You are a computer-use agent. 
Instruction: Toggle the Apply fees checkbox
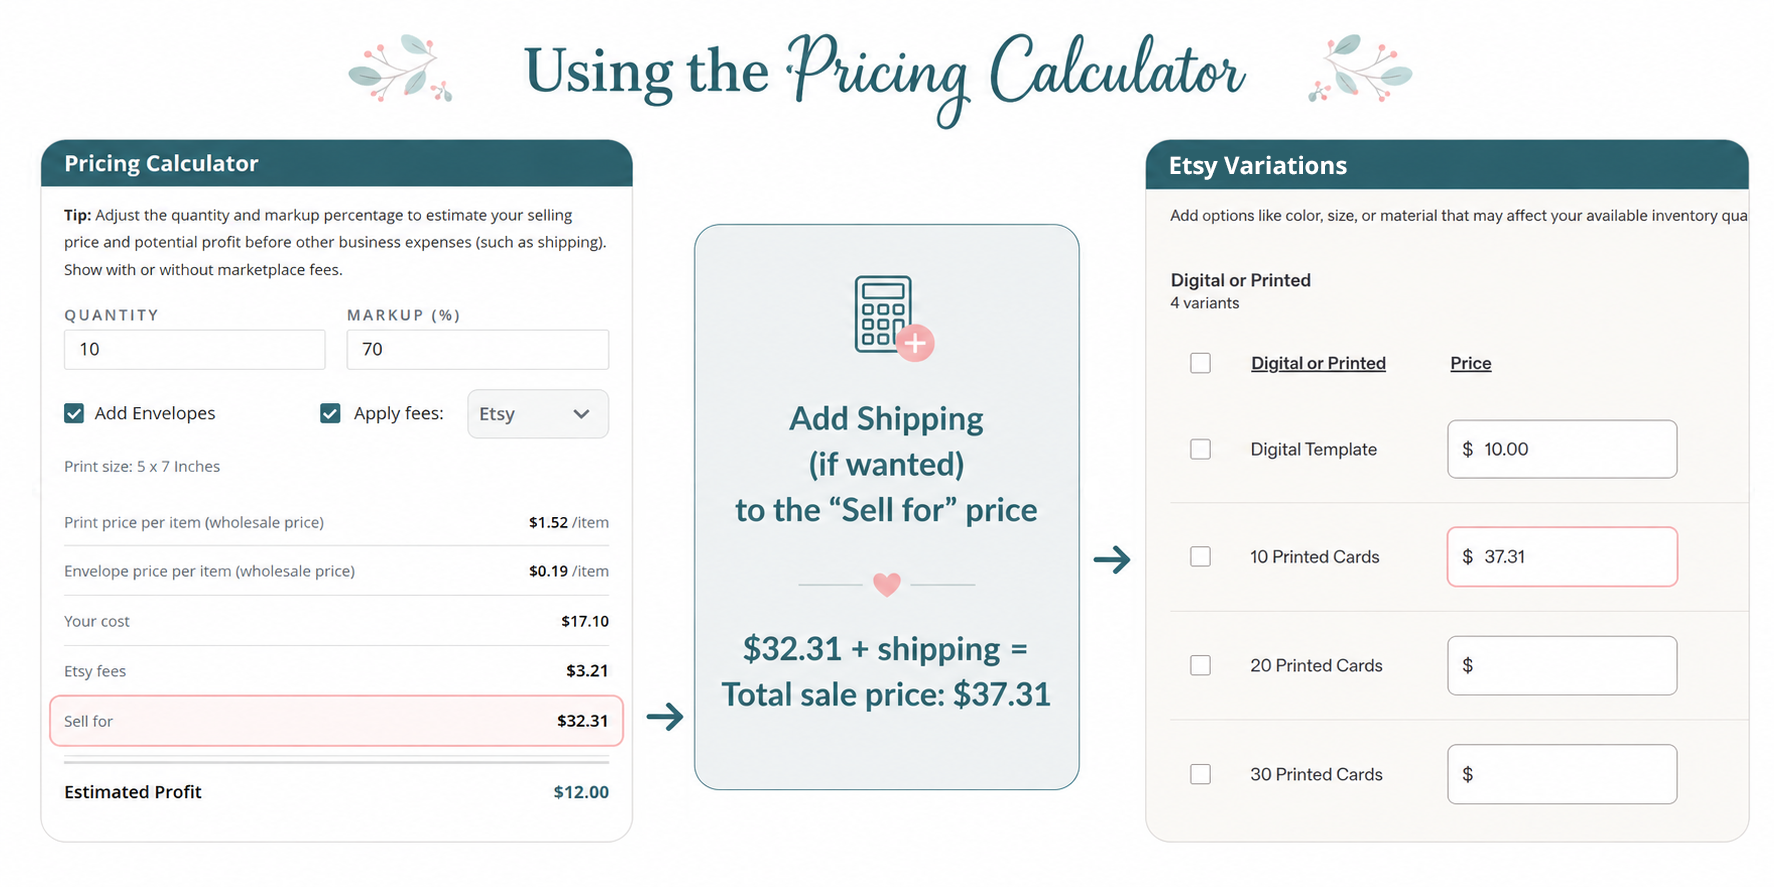(330, 413)
